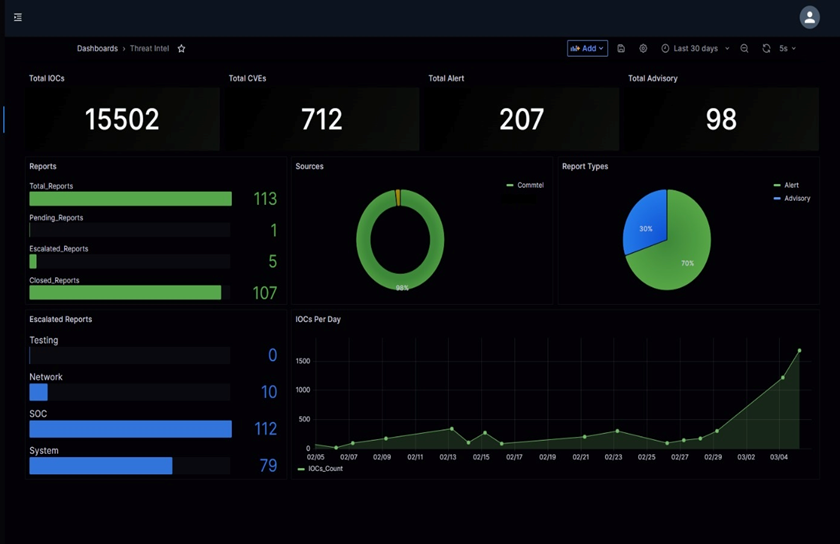Toggle IOCs_Count series in legend
This screenshot has width=840, height=544.
[x=325, y=468]
